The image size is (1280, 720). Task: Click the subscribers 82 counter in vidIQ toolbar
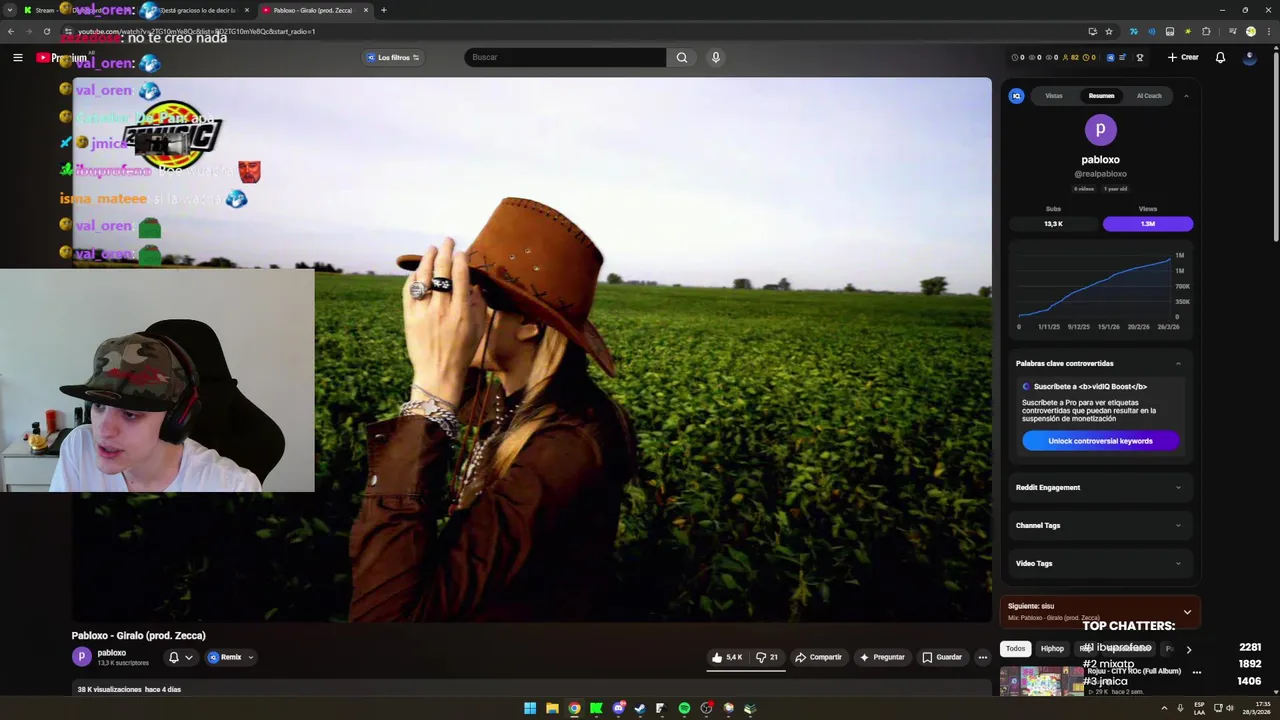[1071, 57]
